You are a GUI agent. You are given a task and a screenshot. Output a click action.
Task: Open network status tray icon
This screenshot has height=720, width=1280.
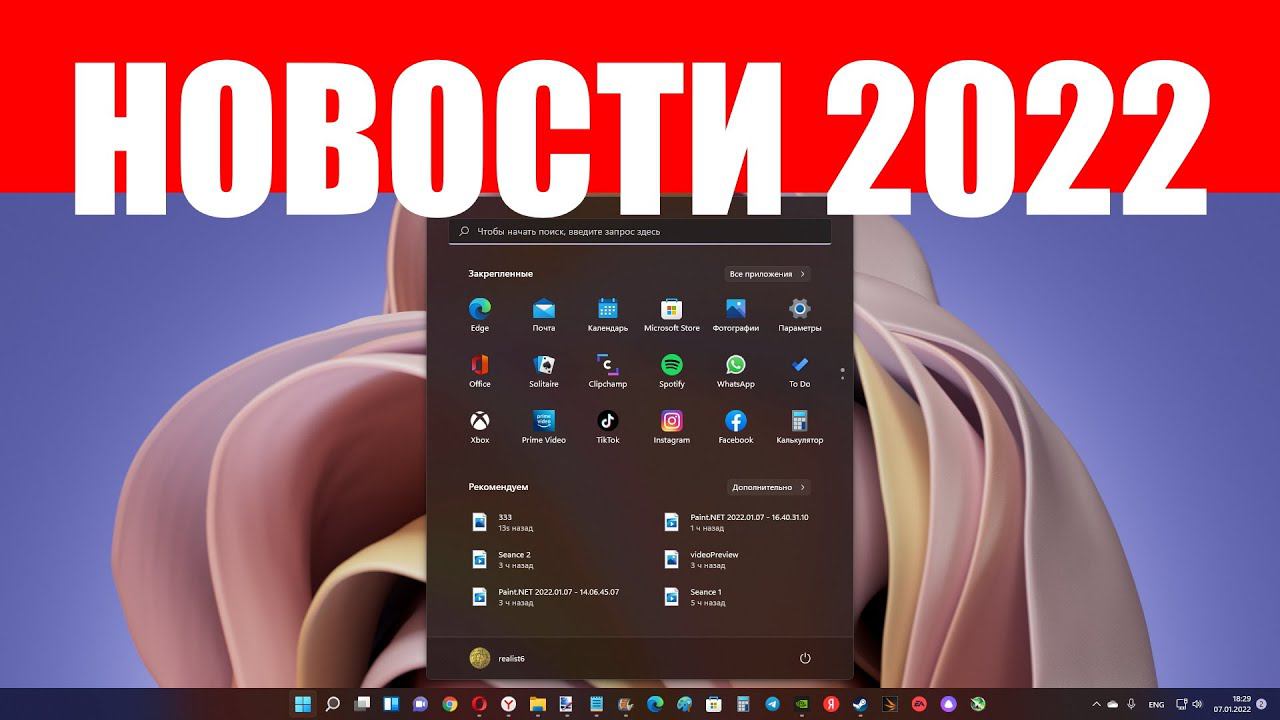click(1182, 704)
